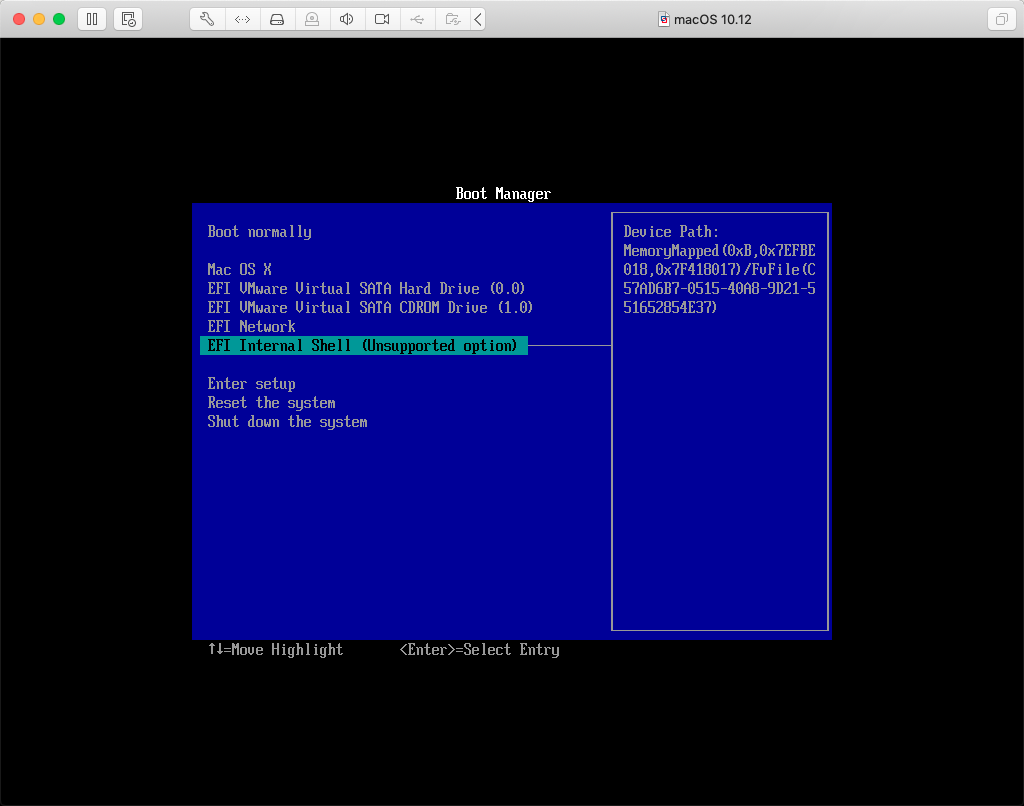Select EFI Internal Shell (Unsupported option)
Viewport: 1024px width, 806px height.
(364, 346)
